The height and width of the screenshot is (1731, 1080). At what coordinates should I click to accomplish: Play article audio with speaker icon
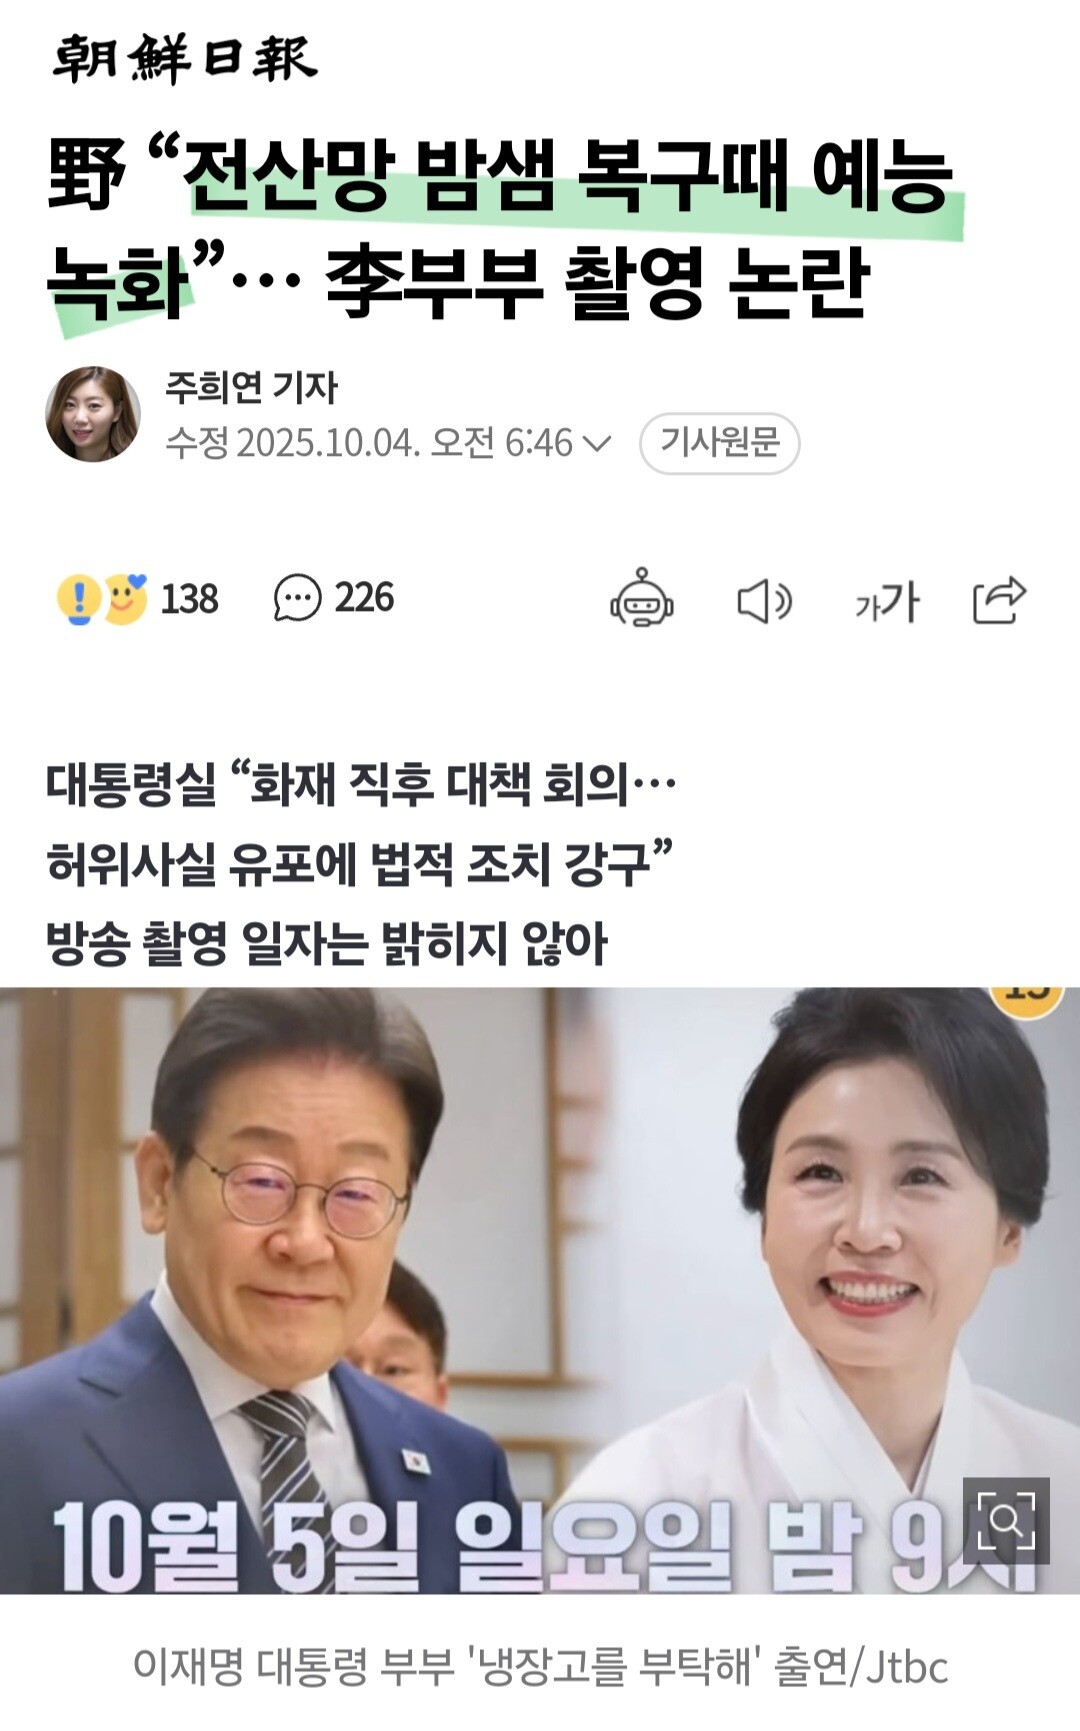click(765, 602)
